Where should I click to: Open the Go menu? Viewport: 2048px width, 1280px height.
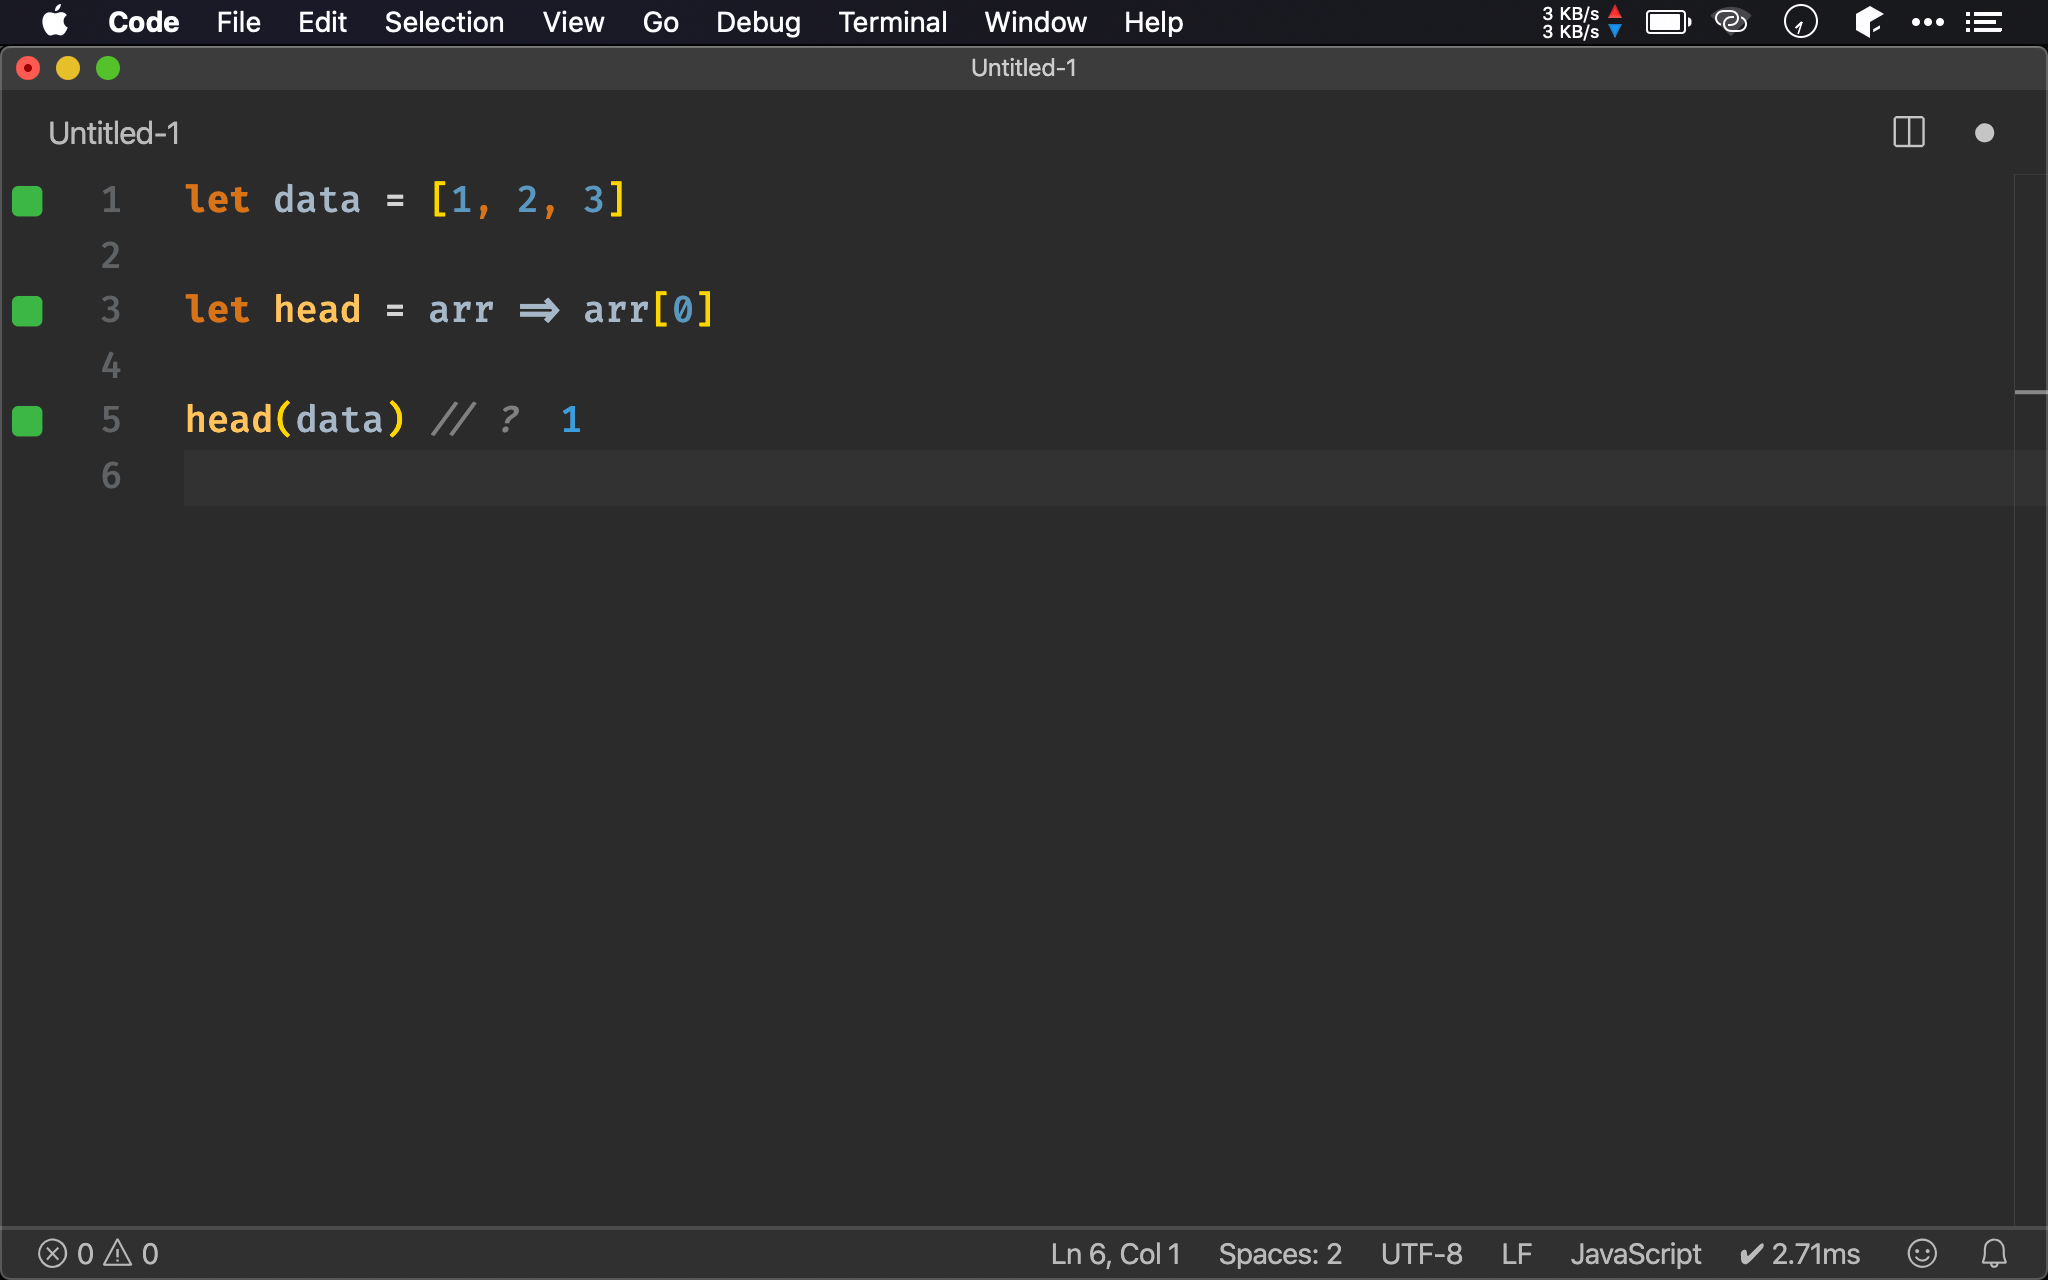coord(660,22)
